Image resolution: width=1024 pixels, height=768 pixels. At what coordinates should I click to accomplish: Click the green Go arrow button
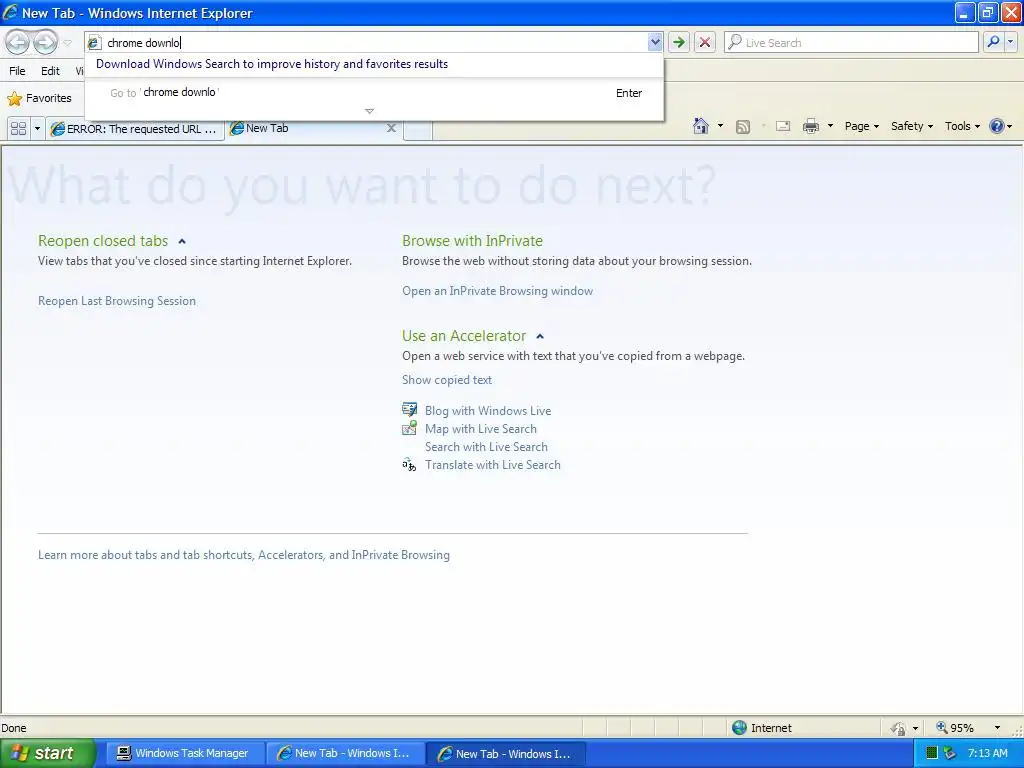[679, 42]
